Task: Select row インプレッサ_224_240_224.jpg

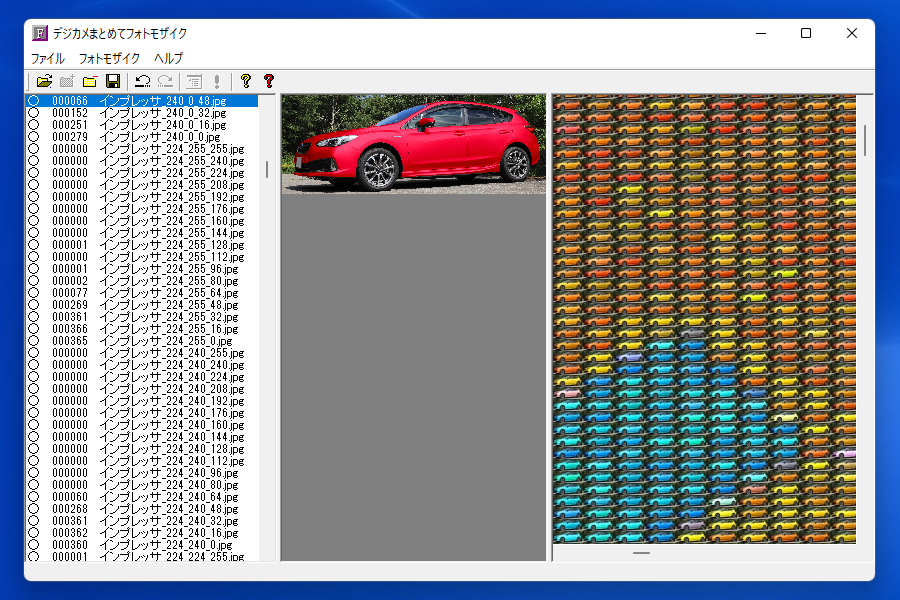Action: tap(142, 377)
